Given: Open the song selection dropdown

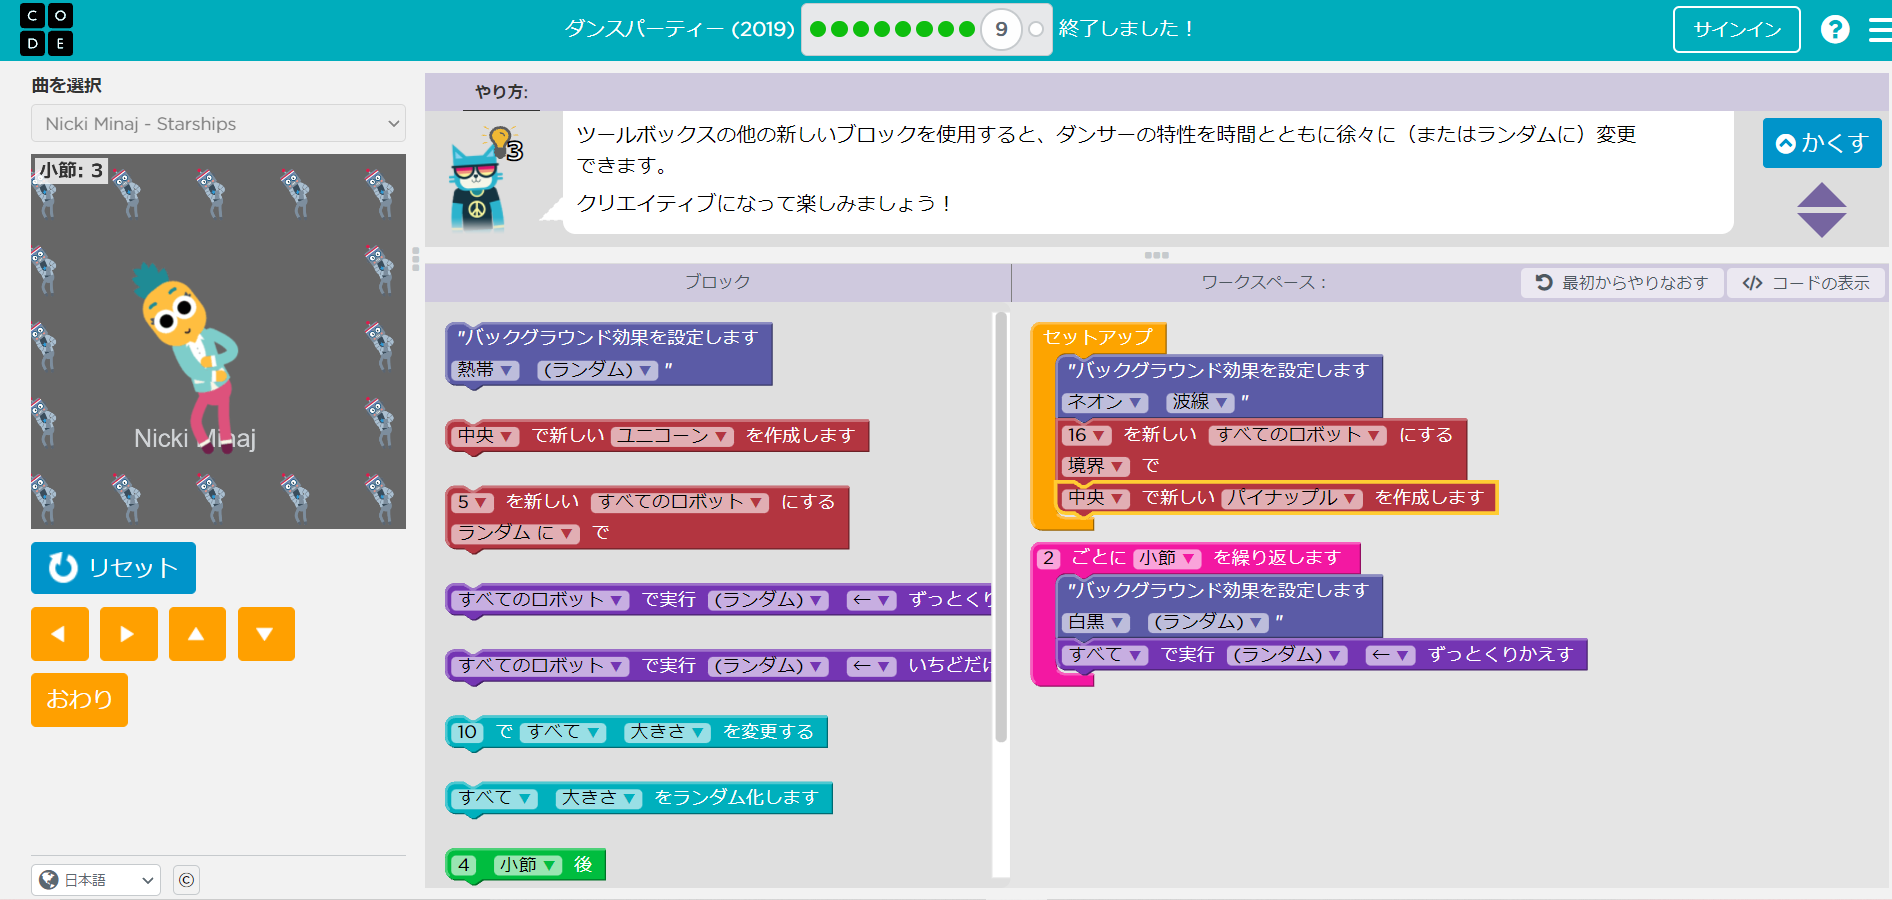Looking at the screenshot, I should [x=218, y=124].
